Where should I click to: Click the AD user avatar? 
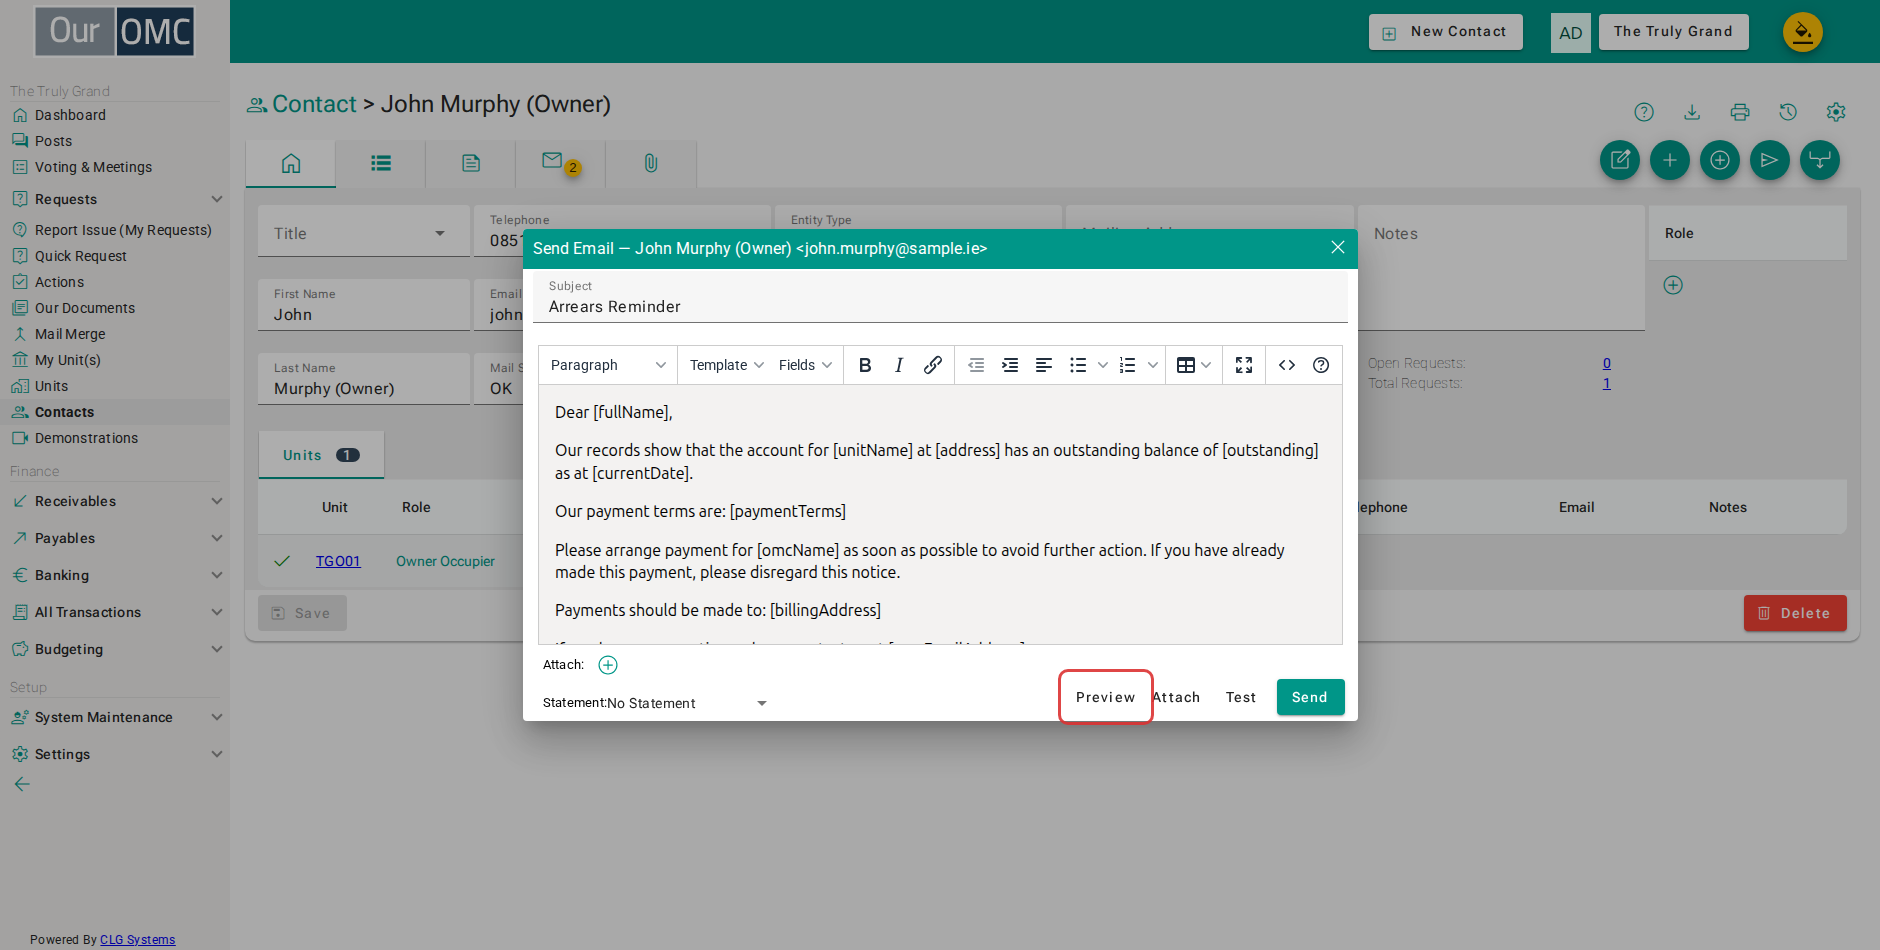[x=1571, y=33]
